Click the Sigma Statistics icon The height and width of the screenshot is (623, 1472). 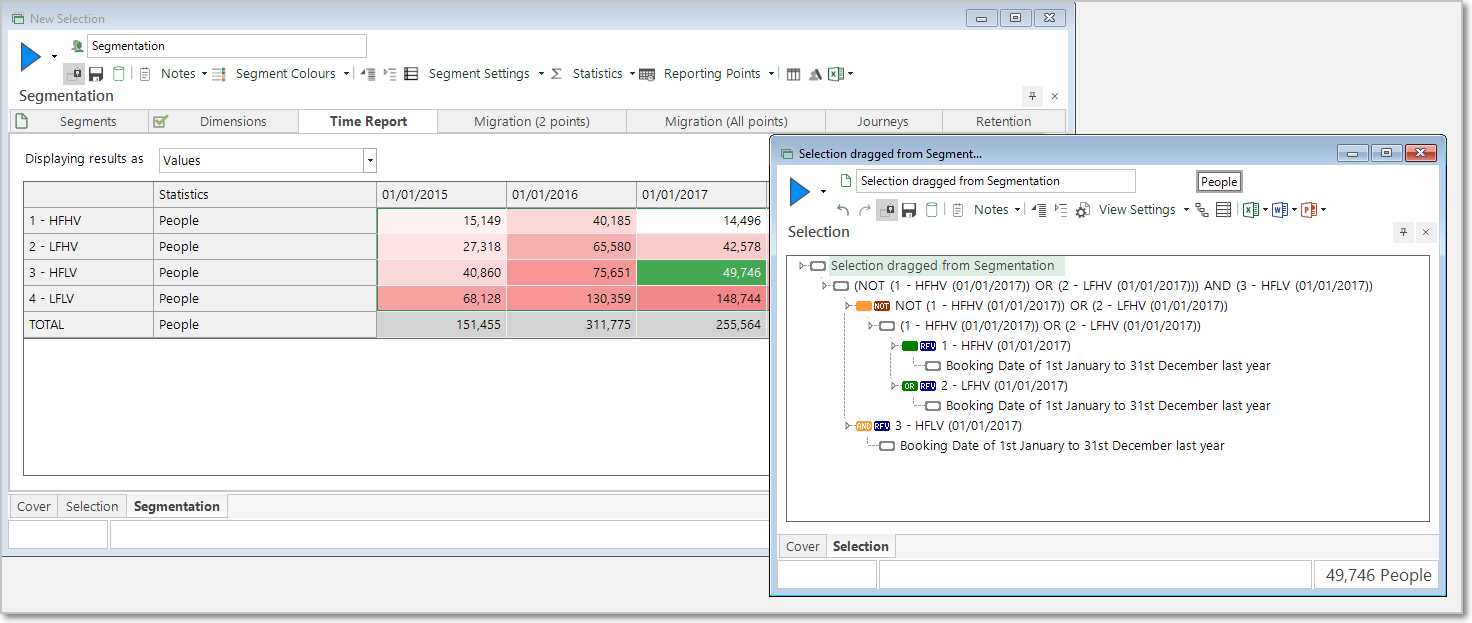pos(556,74)
